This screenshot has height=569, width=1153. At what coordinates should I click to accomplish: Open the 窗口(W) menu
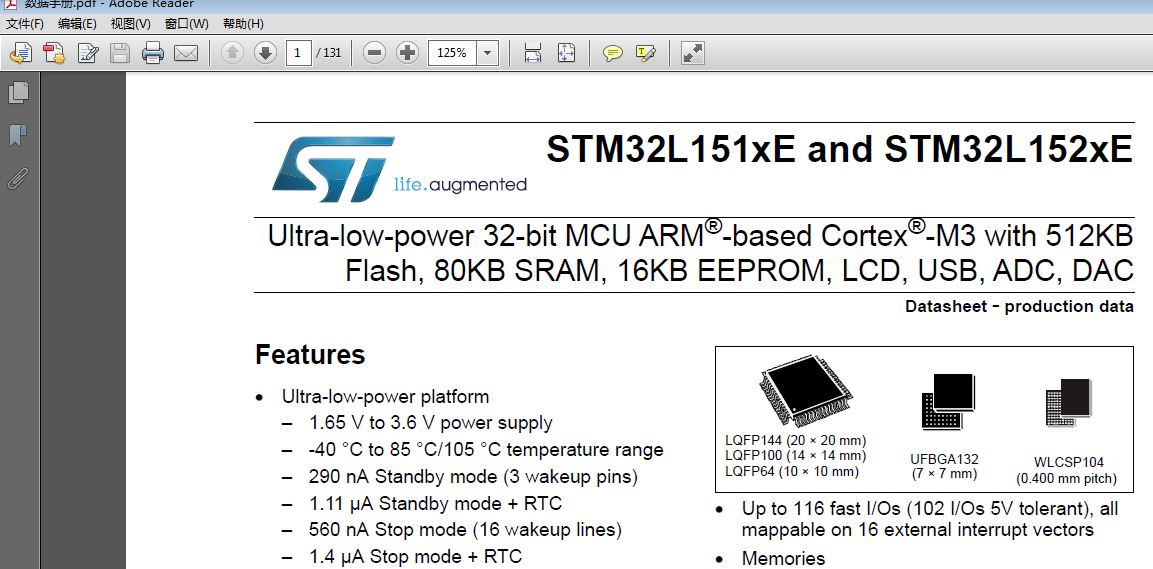tap(186, 24)
